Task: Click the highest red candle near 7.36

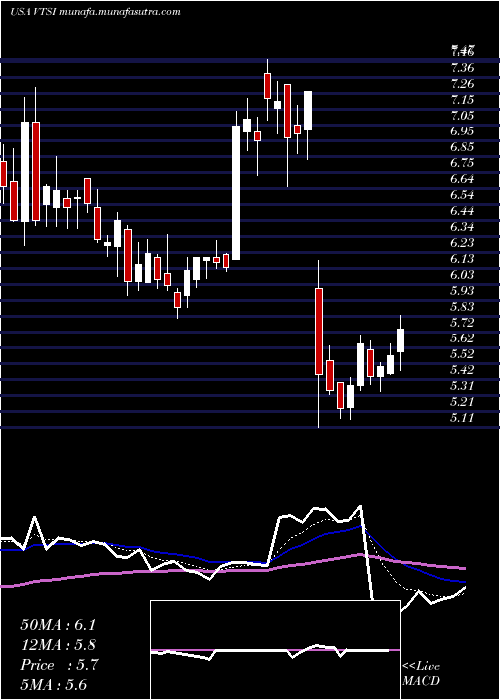Action: (x=267, y=86)
